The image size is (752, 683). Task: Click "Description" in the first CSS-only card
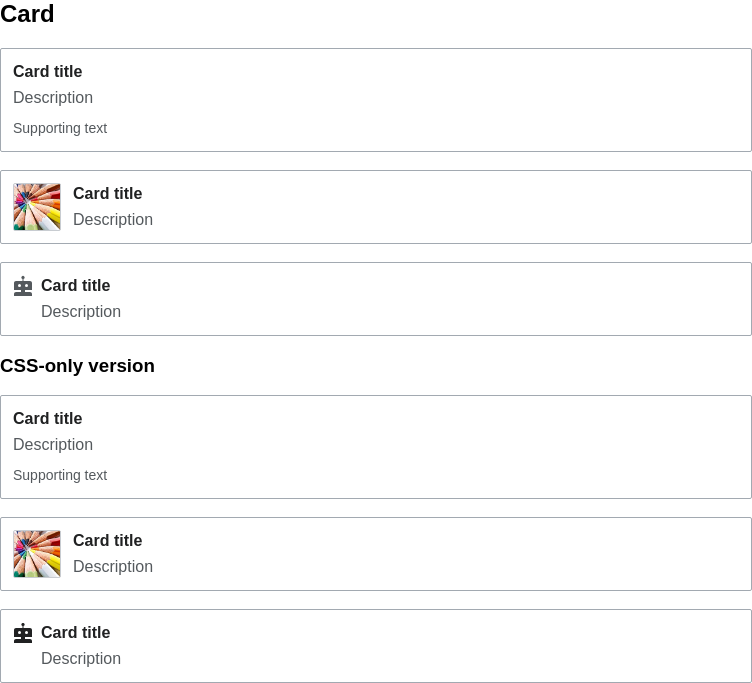(53, 444)
